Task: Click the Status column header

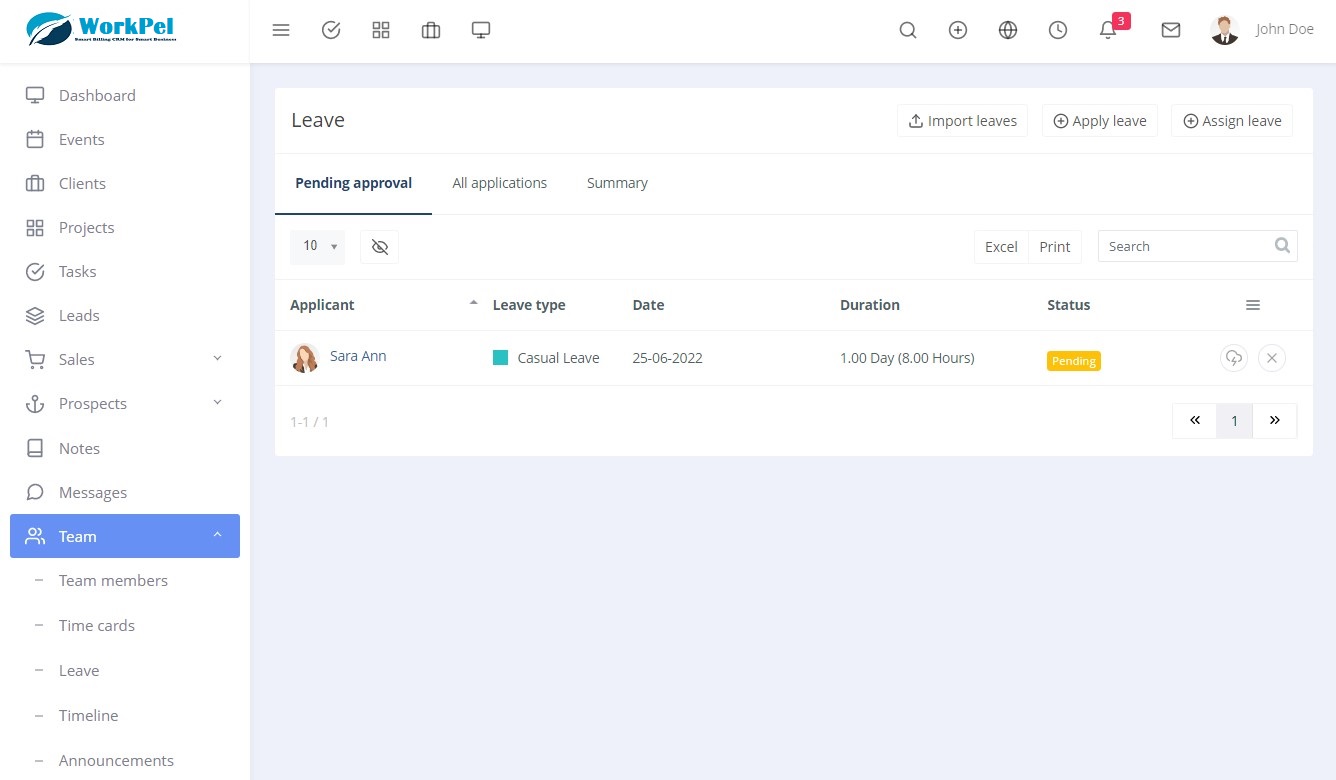Action: pyautogui.click(x=1068, y=305)
